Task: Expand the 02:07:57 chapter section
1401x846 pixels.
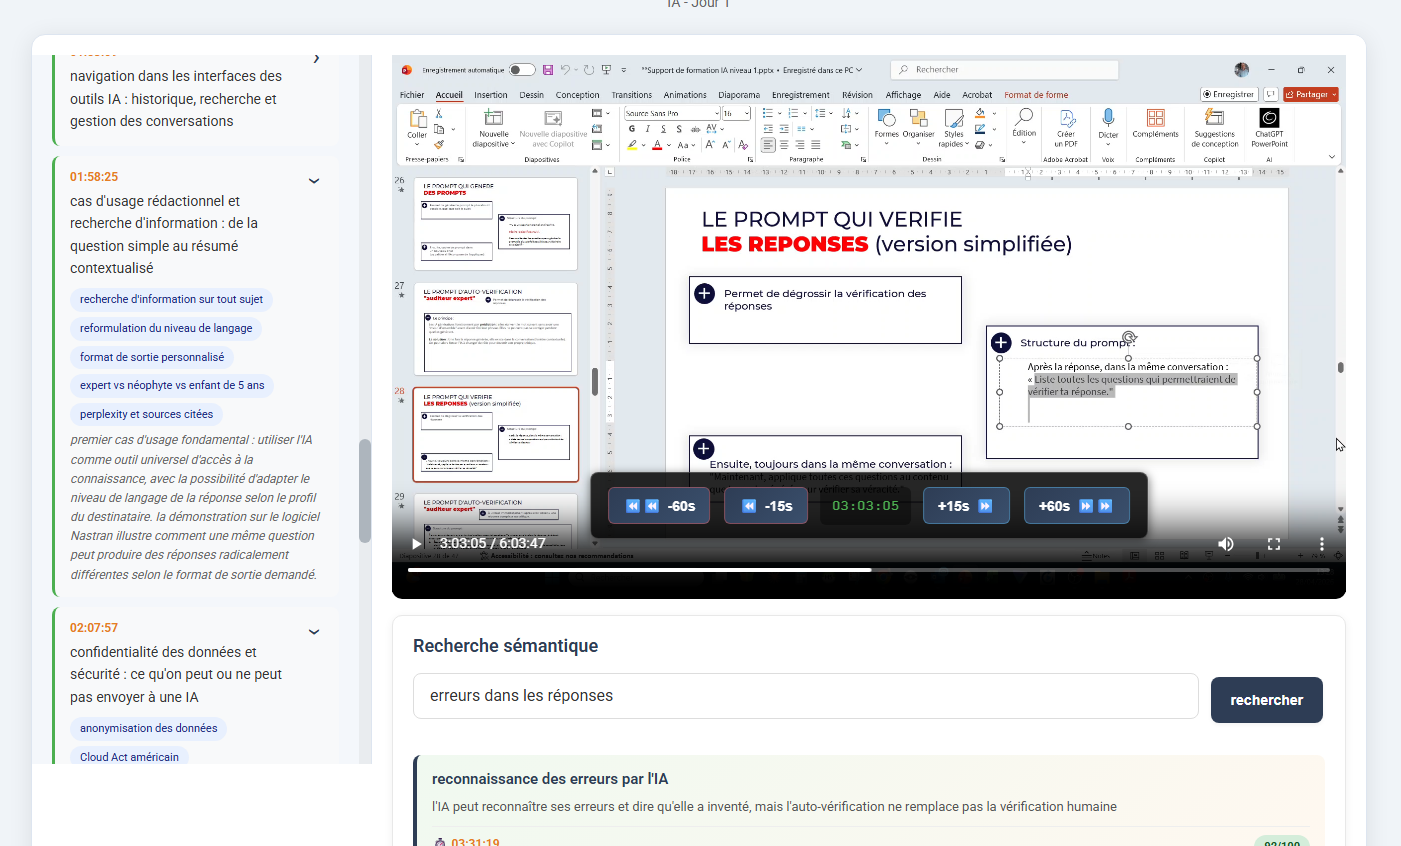Action: point(314,632)
